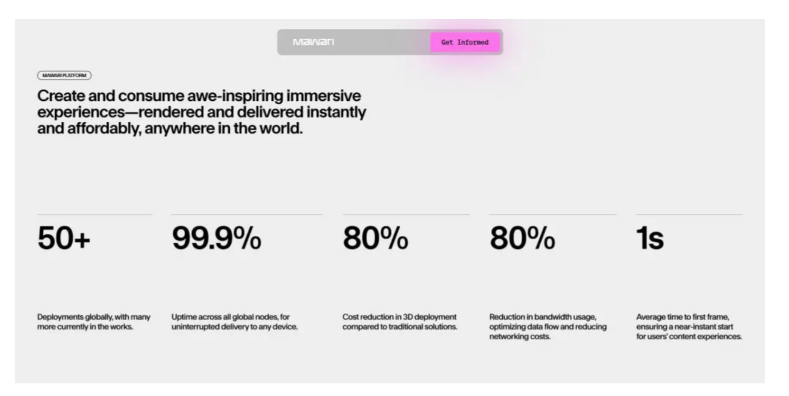Select the Average time to first frame text

point(689,327)
